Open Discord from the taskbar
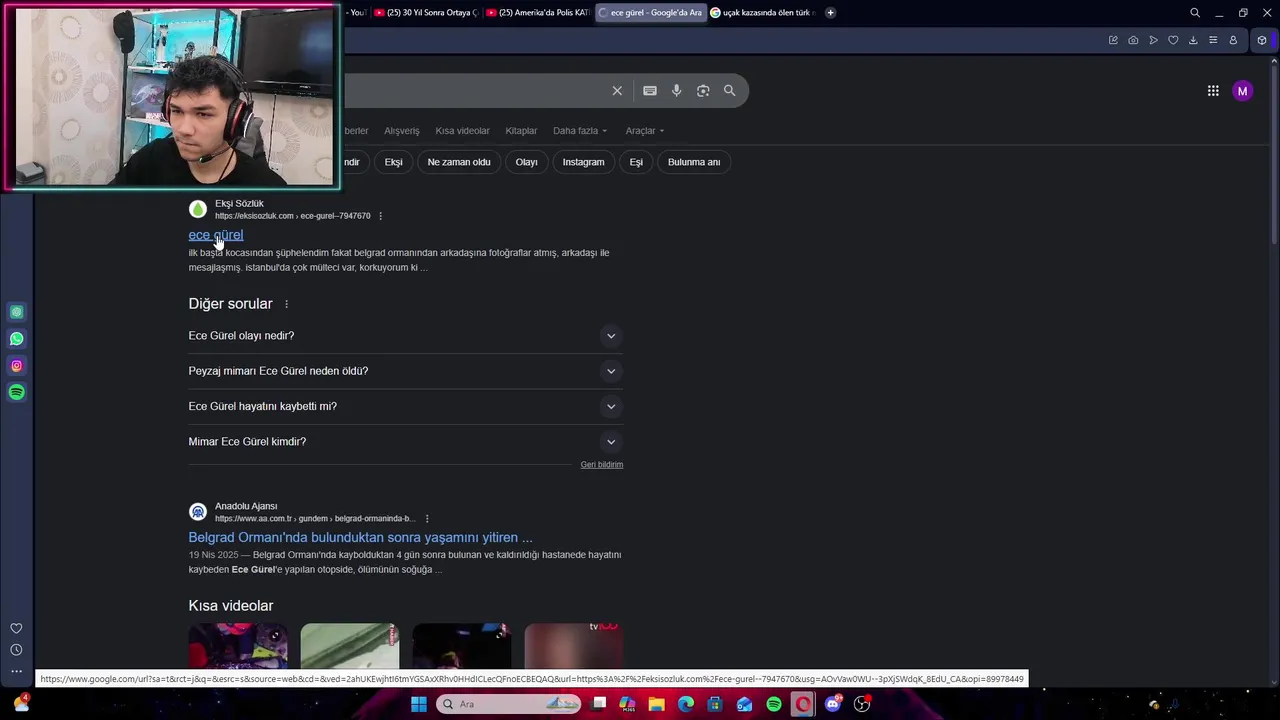1280x720 pixels. click(833, 704)
